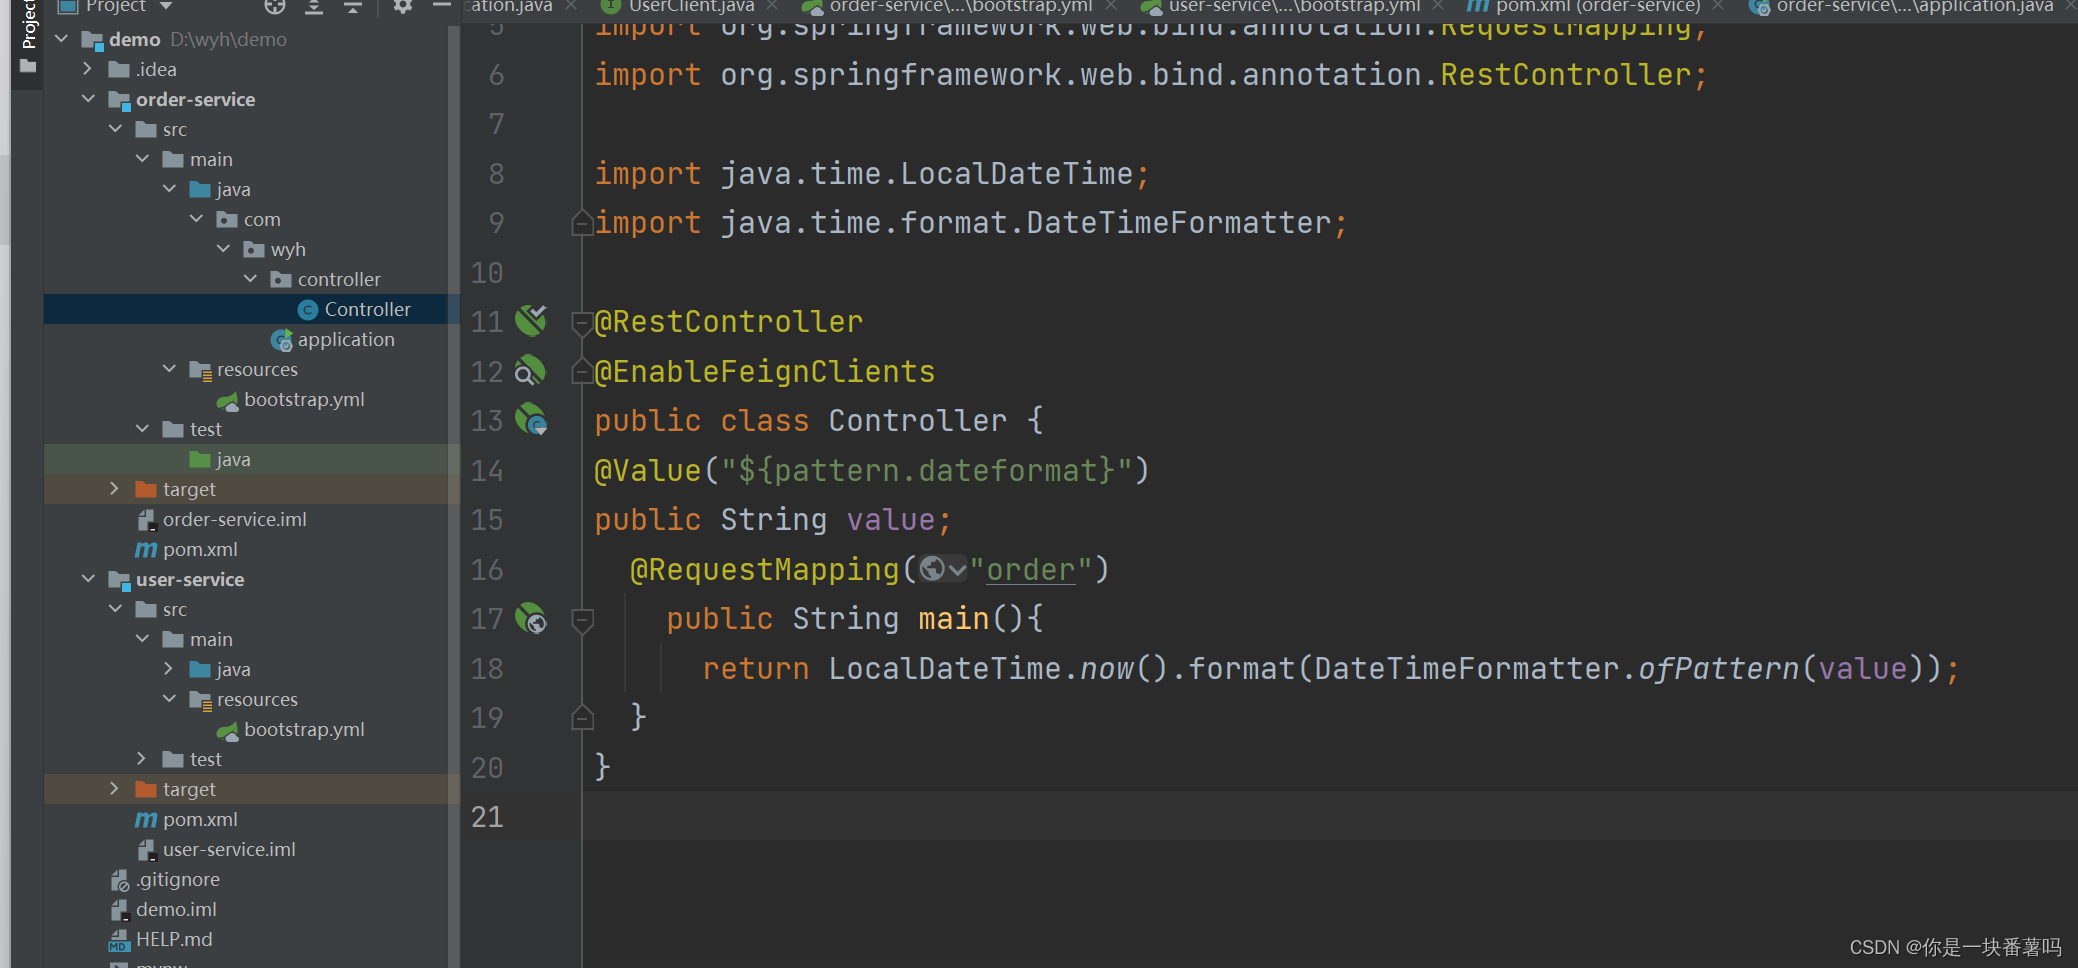
Task: Expand the .idea folder
Action: click(x=88, y=69)
